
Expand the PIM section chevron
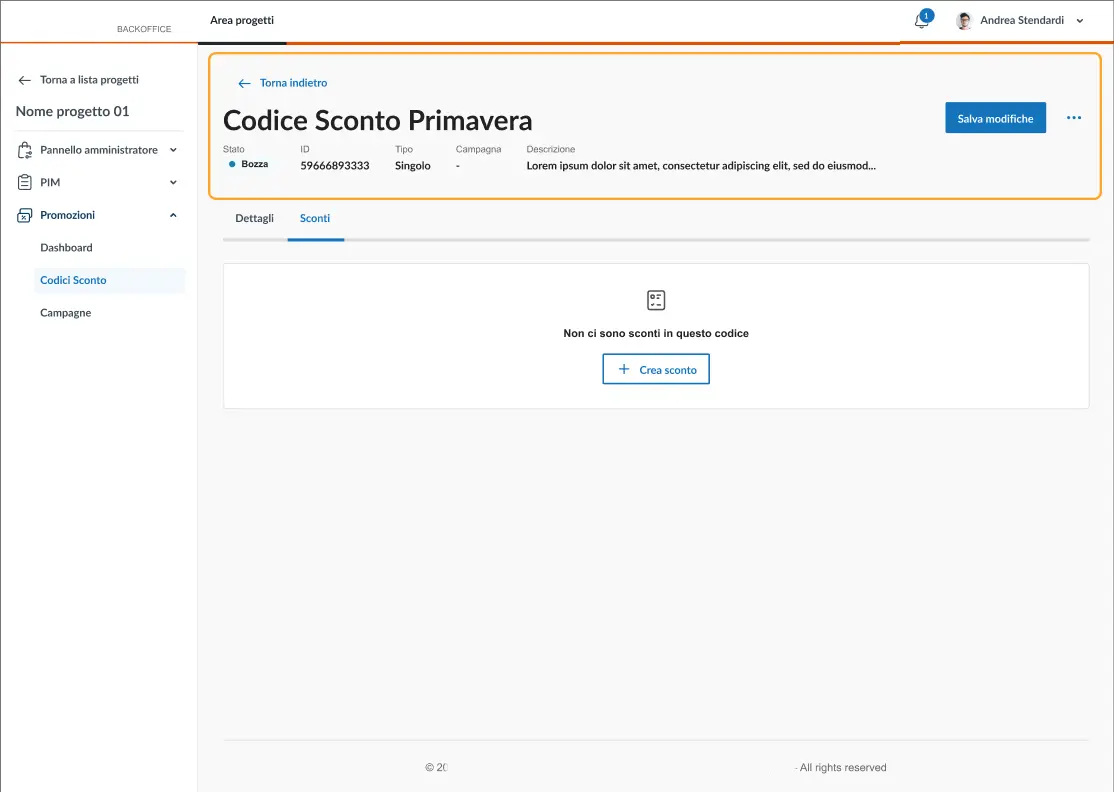tap(173, 183)
